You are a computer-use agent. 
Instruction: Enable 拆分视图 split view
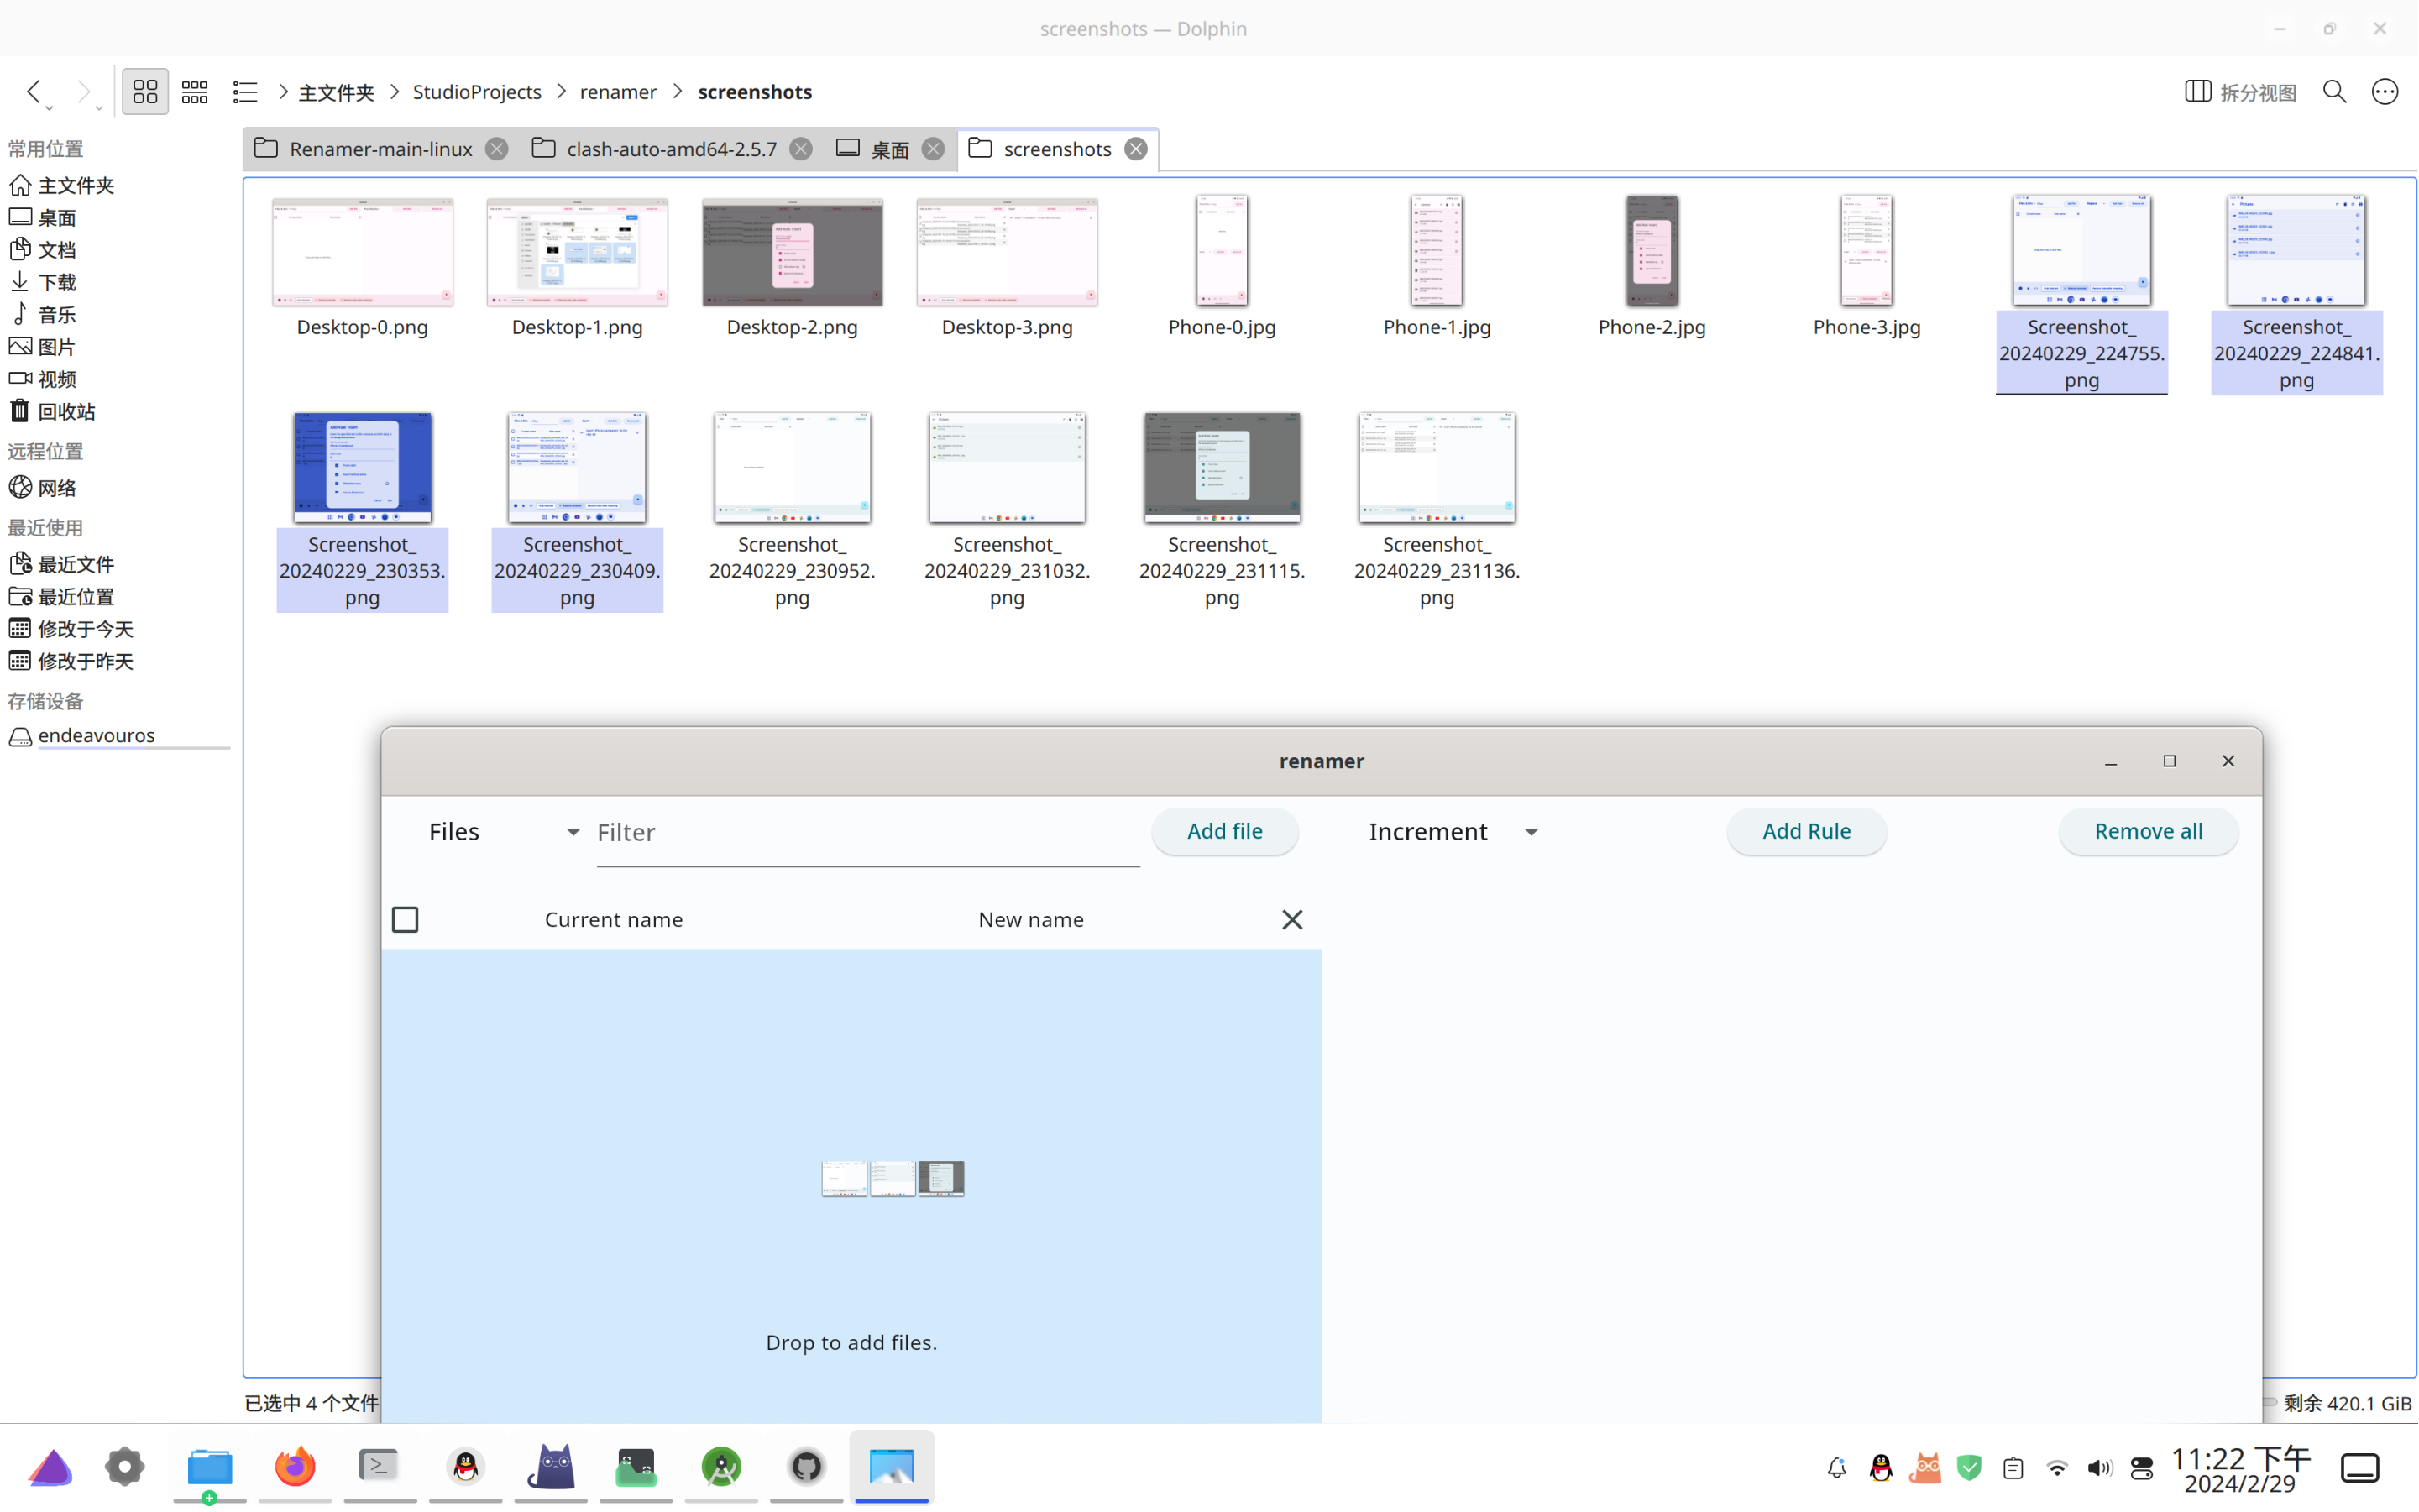point(2240,91)
